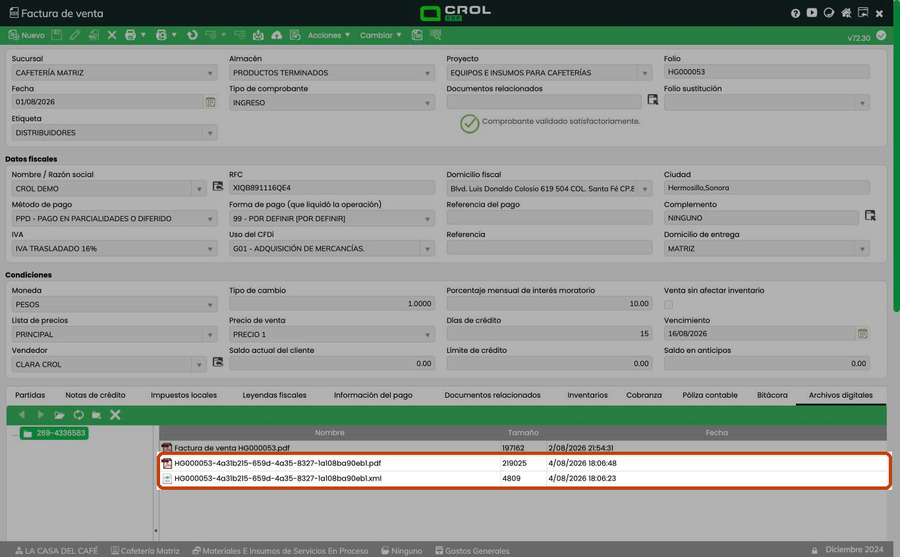The image size is (900, 557).
Task: Click LA CASA DEL CAFÉ in status bar
Action: click(x=56, y=550)
